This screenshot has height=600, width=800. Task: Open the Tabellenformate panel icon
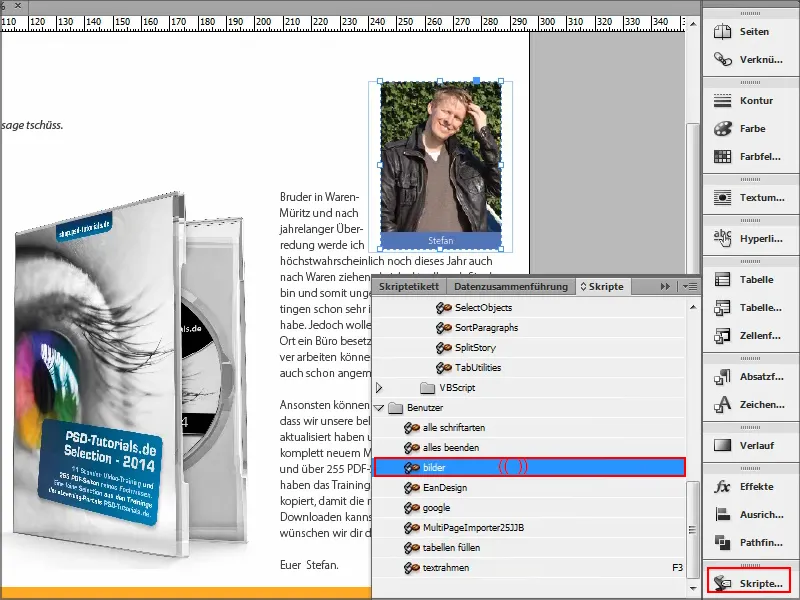[722, 308]
